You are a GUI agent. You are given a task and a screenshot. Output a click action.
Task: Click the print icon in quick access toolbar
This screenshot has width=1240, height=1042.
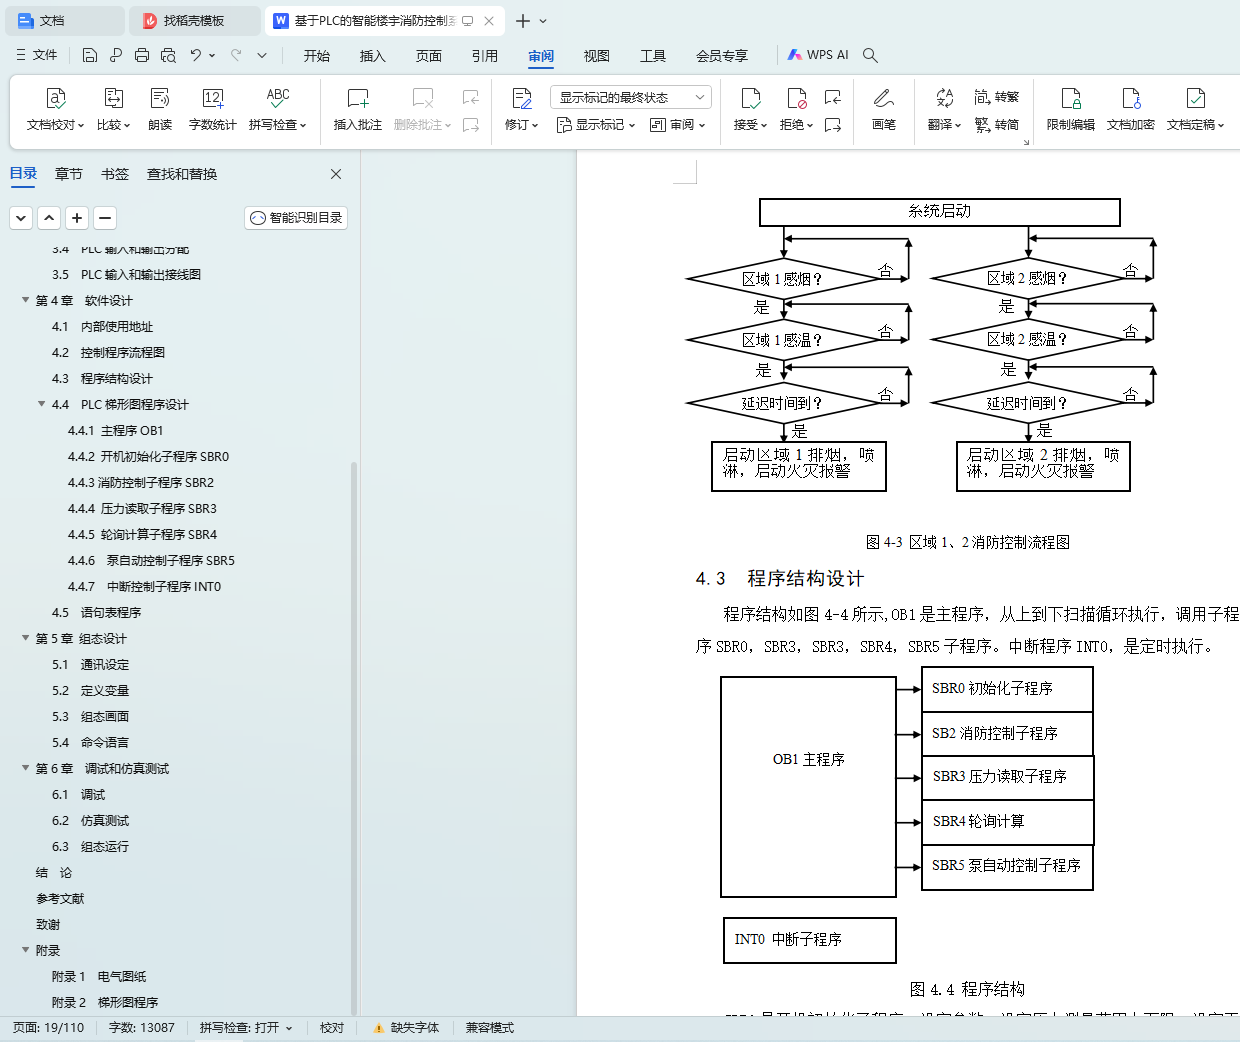pyautogui.click(x=142, y=56)
